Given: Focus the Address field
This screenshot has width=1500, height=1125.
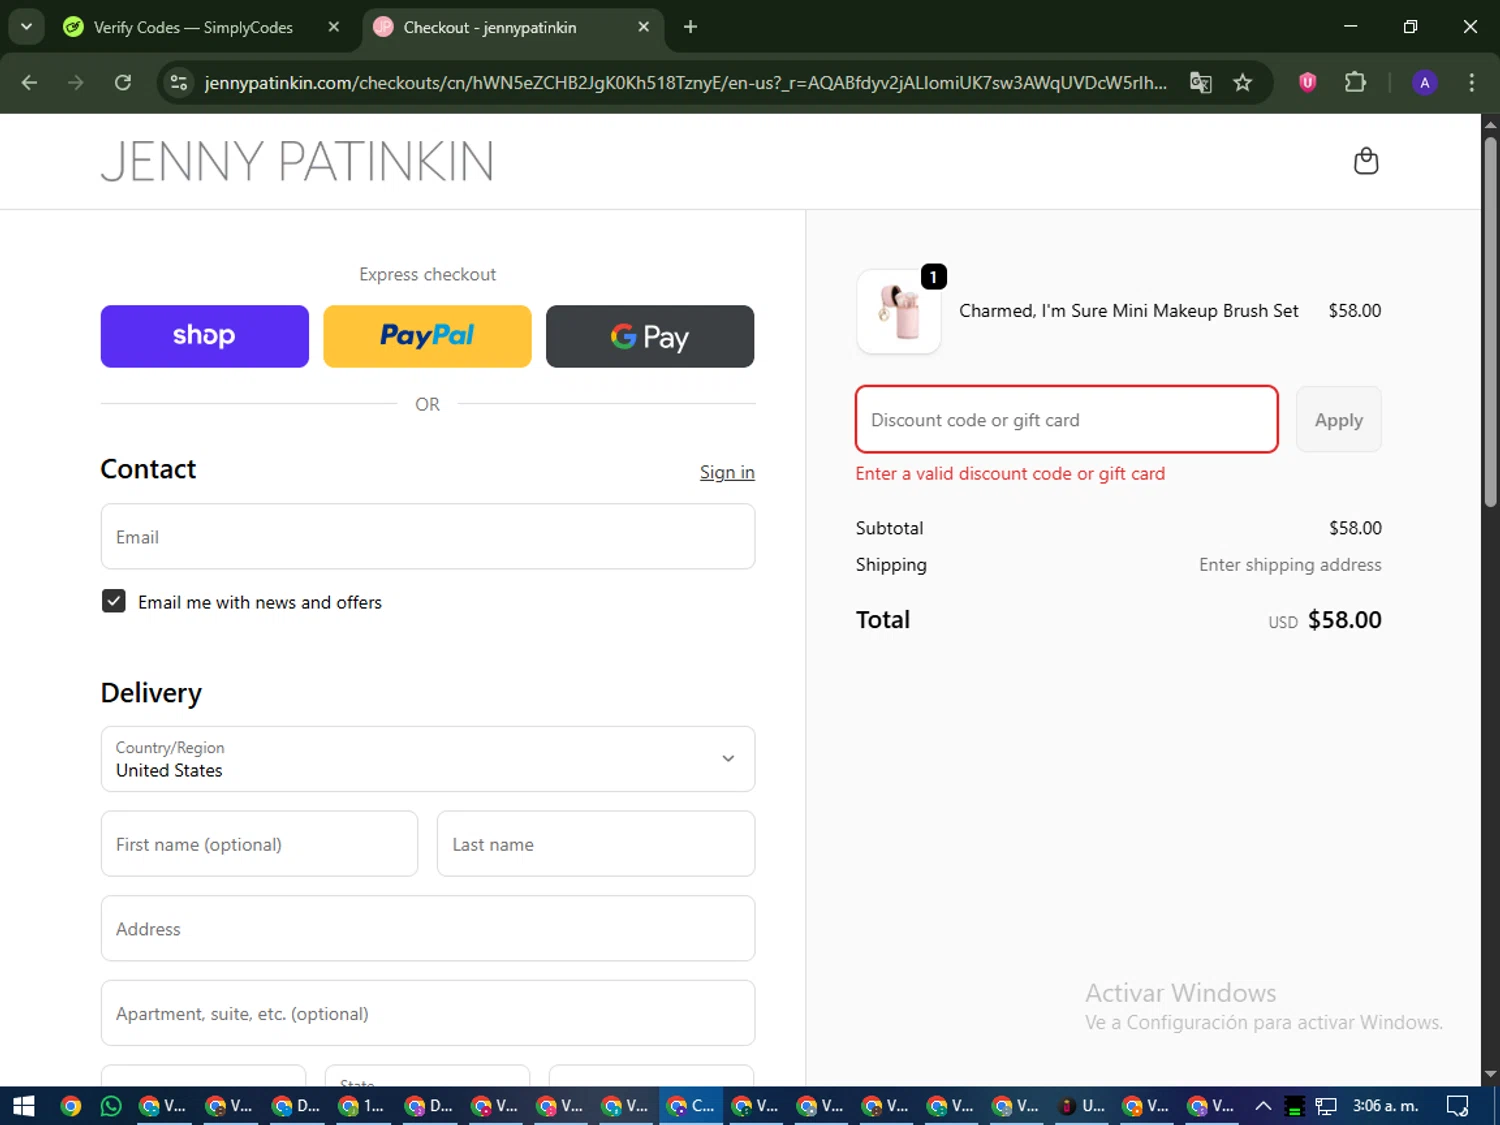Looking at the screenshot, I should pyautogui.click(x=428, y=929).
